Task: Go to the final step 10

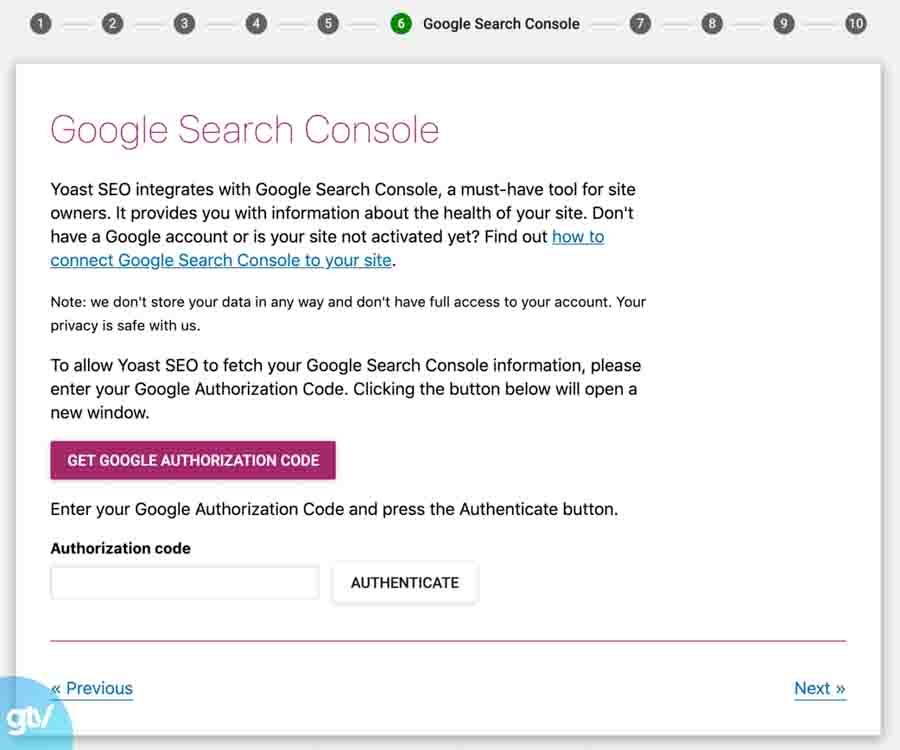Action: [856, 21]
